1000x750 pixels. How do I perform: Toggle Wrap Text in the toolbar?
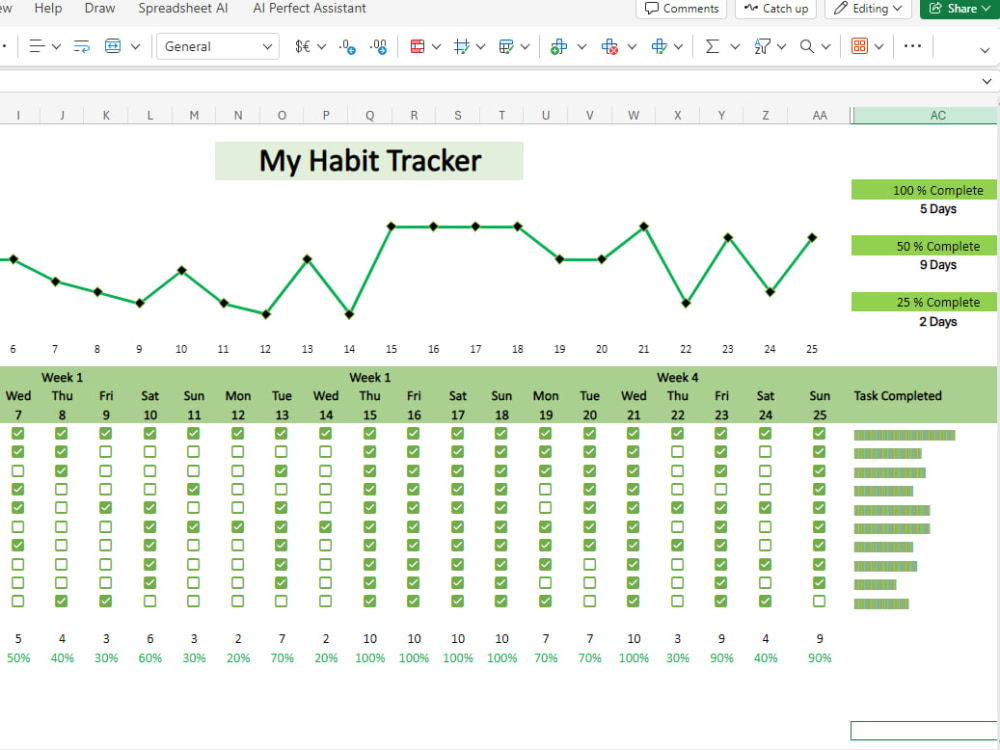pyautogui.click(x=82, y=47)
